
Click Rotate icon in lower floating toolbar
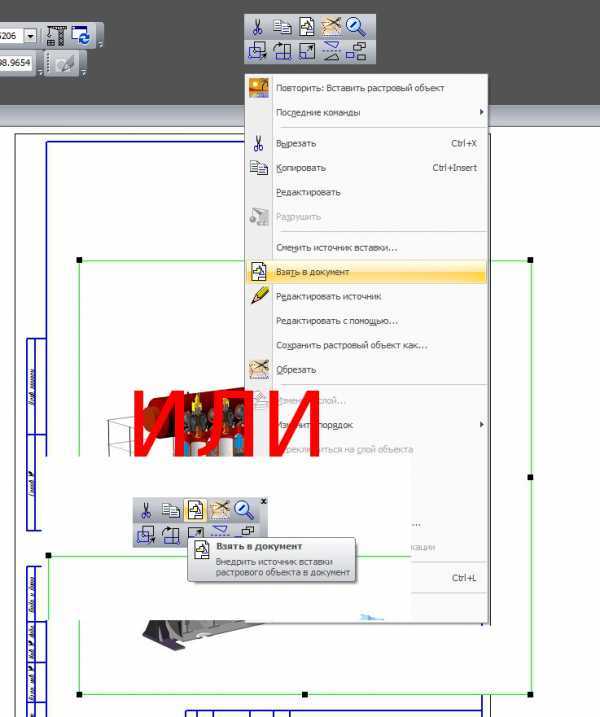(171, 535)
